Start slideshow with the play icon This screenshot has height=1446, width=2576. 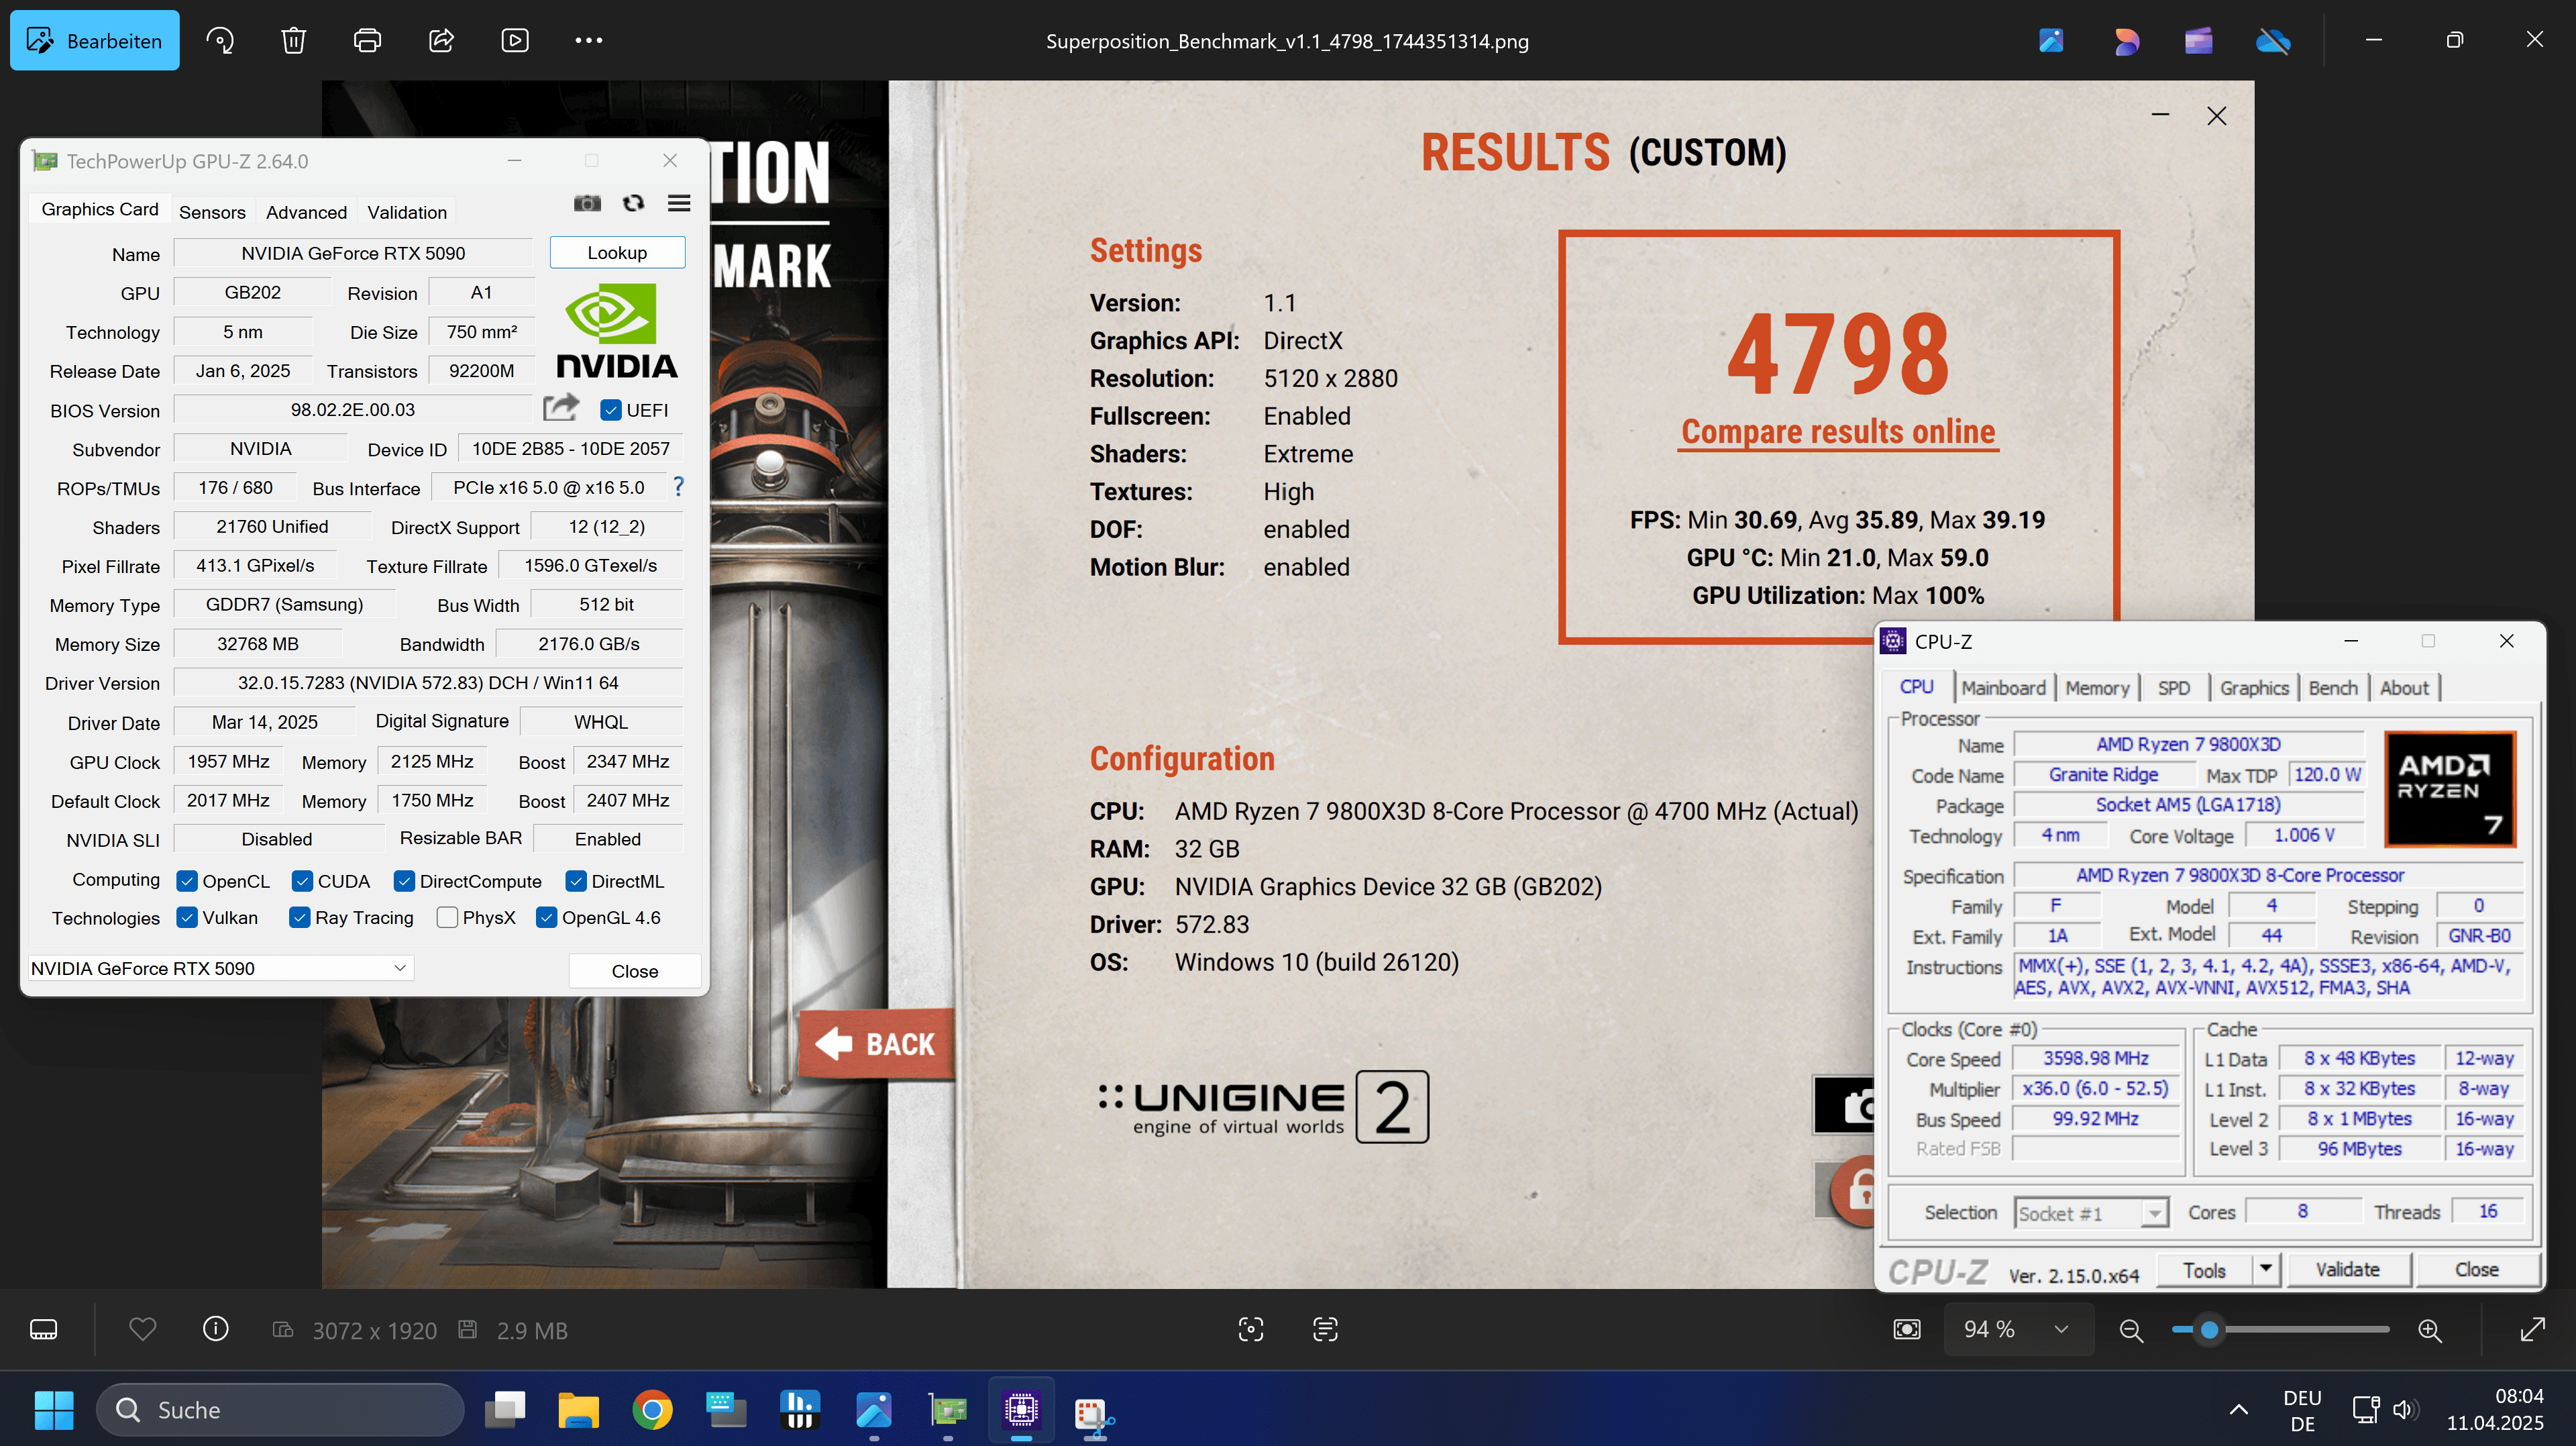click(515, 40)
